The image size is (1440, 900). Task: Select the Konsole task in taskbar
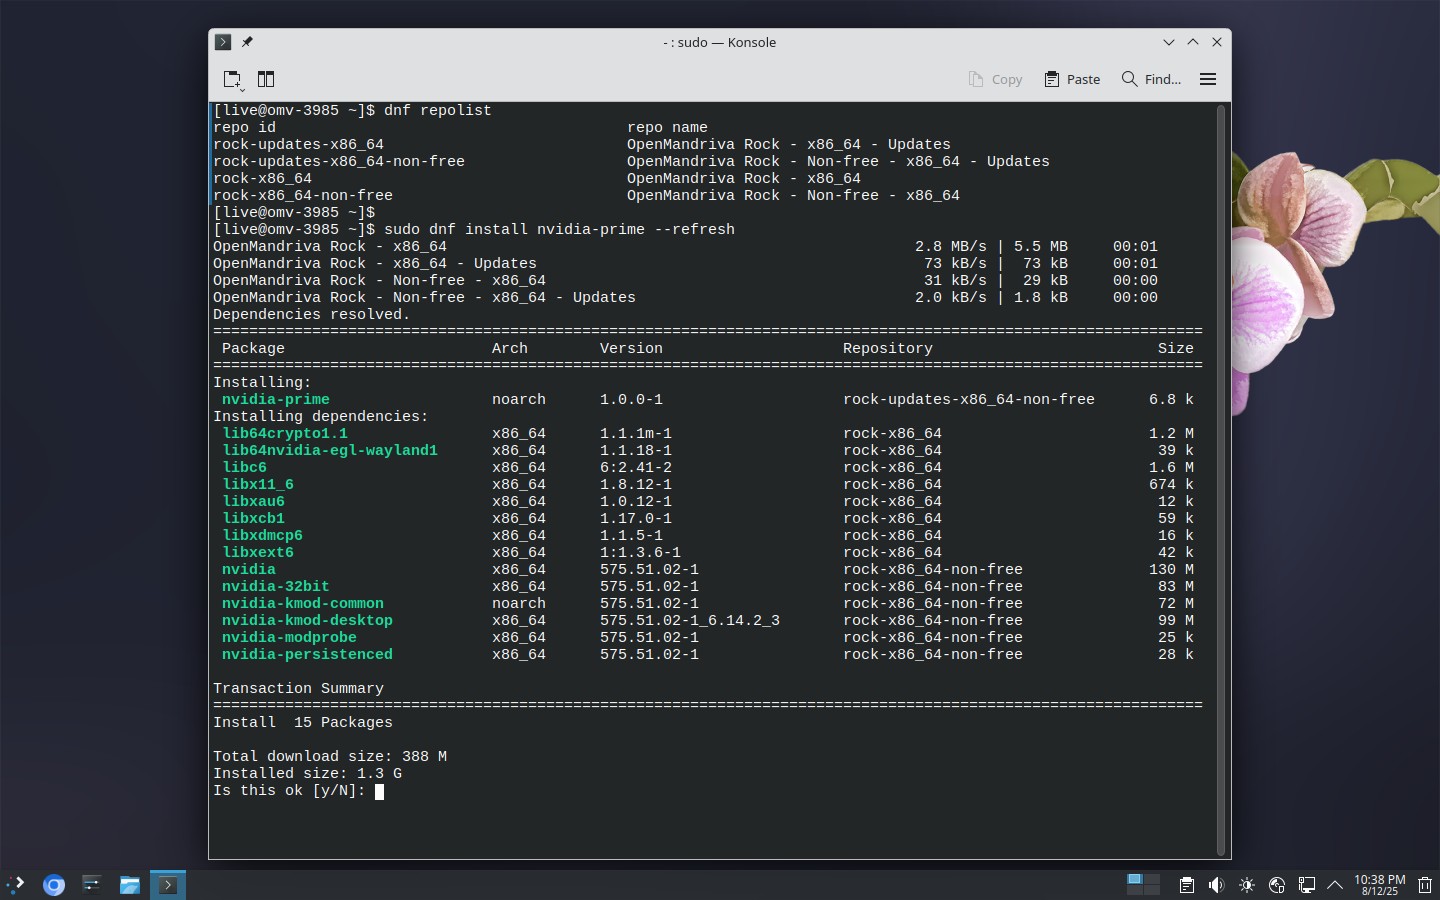pos(168,885)
